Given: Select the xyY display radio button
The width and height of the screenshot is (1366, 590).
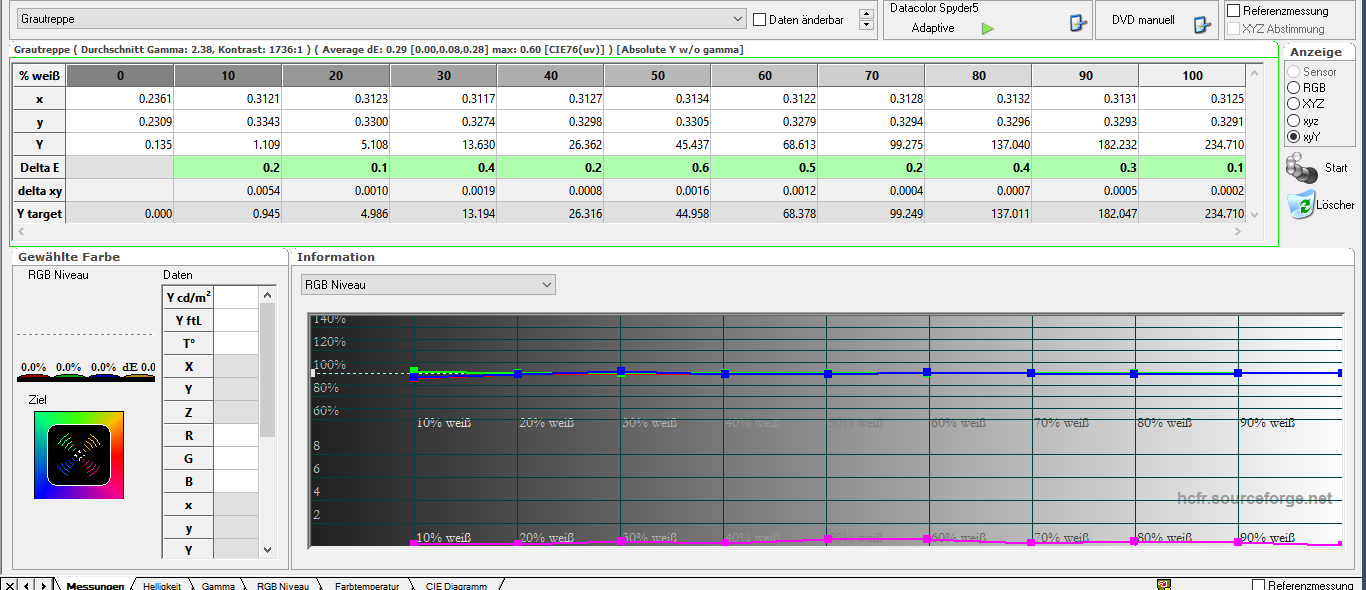Looking at the screenshot, I should point(1294,136).
